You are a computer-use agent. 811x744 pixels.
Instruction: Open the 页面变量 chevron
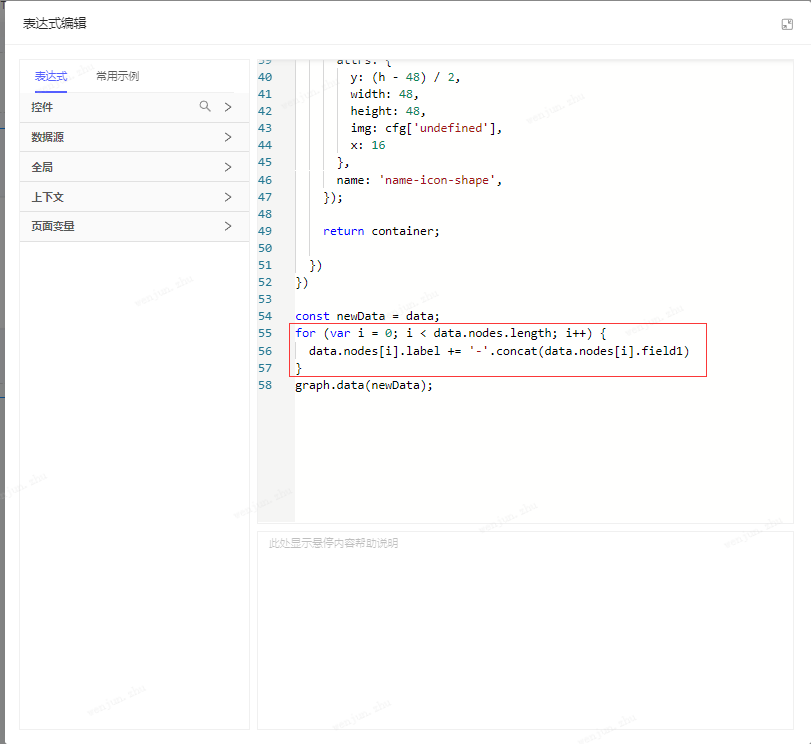tap(228, 226)
